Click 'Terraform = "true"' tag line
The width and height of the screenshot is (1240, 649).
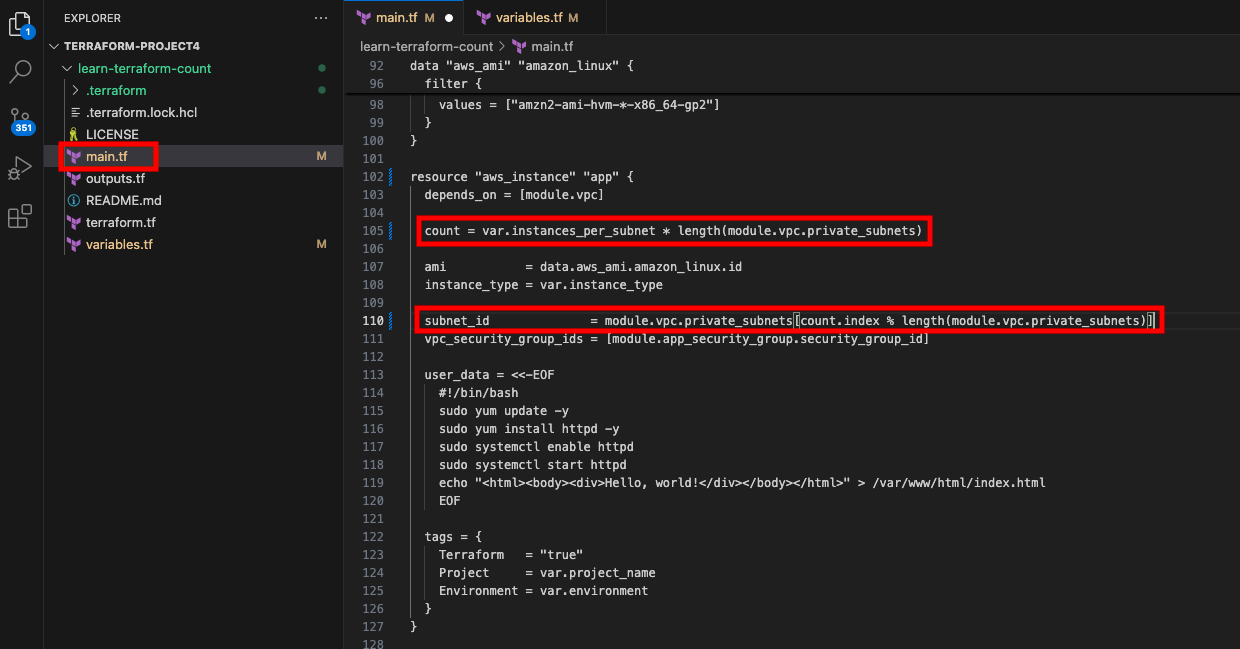point(511,555)
